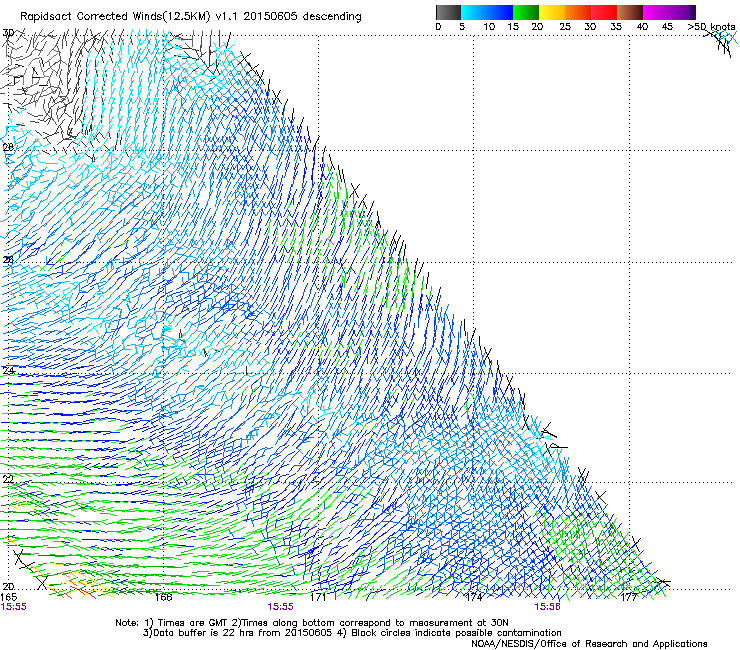The width and height of the screenshot is (740, 650).
Task: Click the purple 15:55 time between 168 and 171
Action: (280, 607)
